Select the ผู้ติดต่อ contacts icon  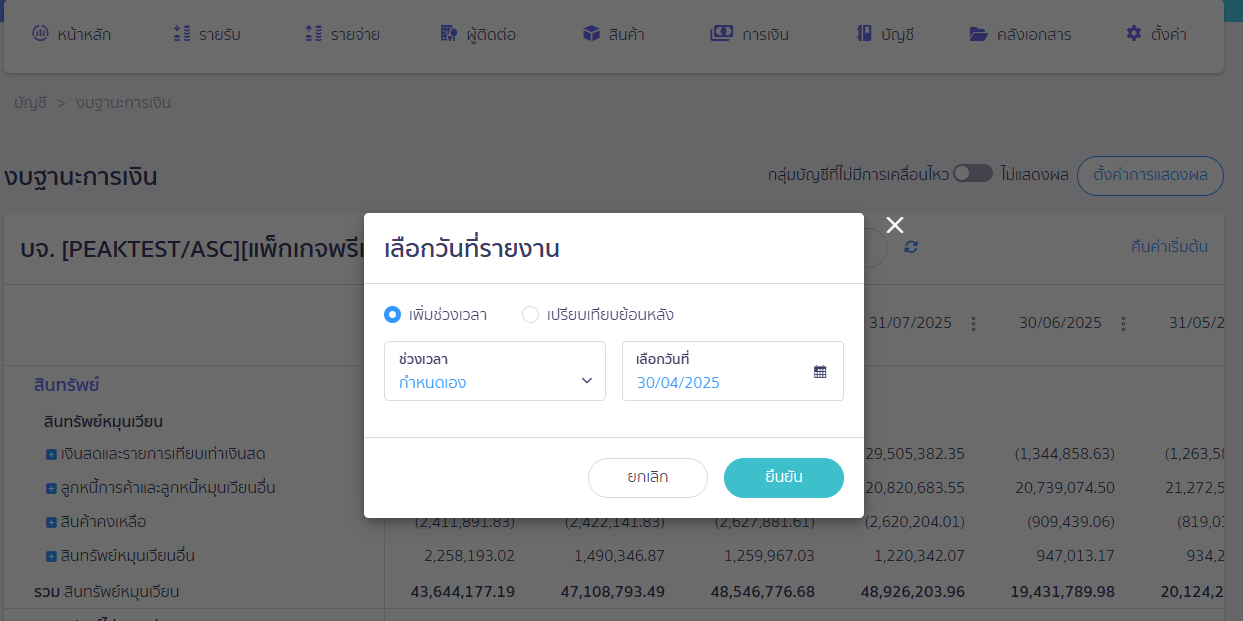click(447, 32)
